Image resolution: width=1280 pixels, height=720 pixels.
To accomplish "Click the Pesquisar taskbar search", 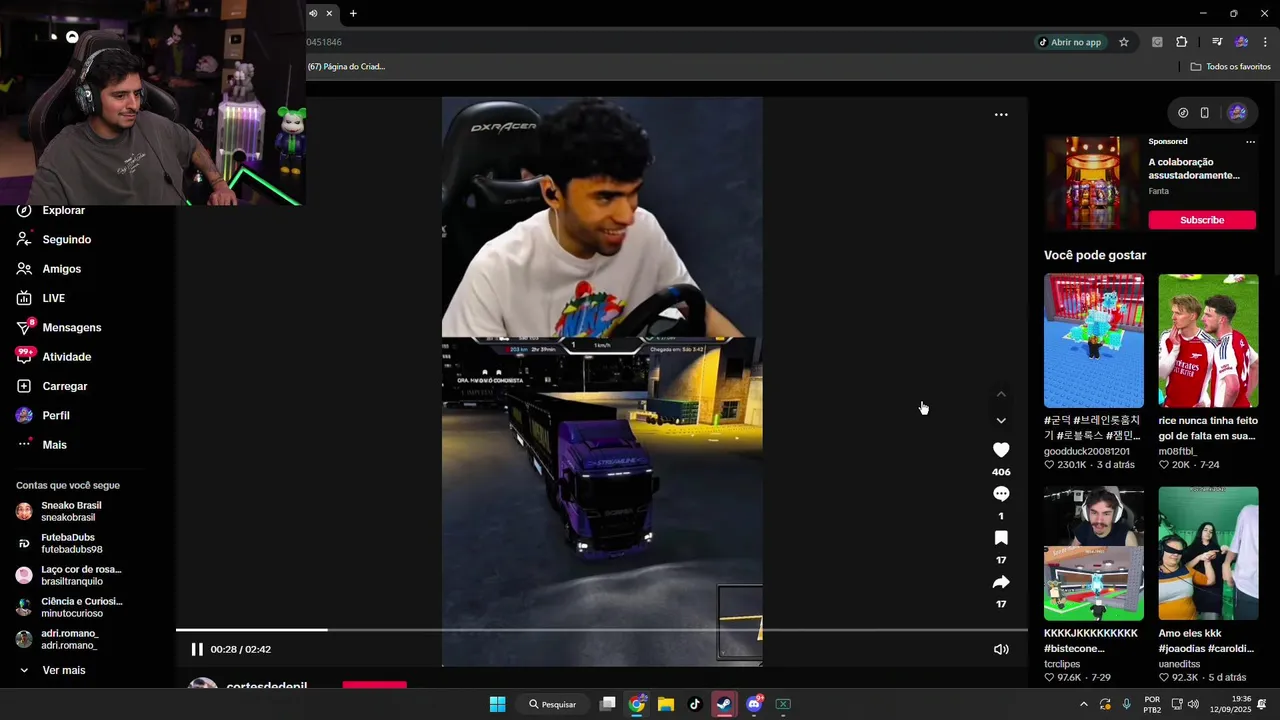I will [x=553, y=704].
